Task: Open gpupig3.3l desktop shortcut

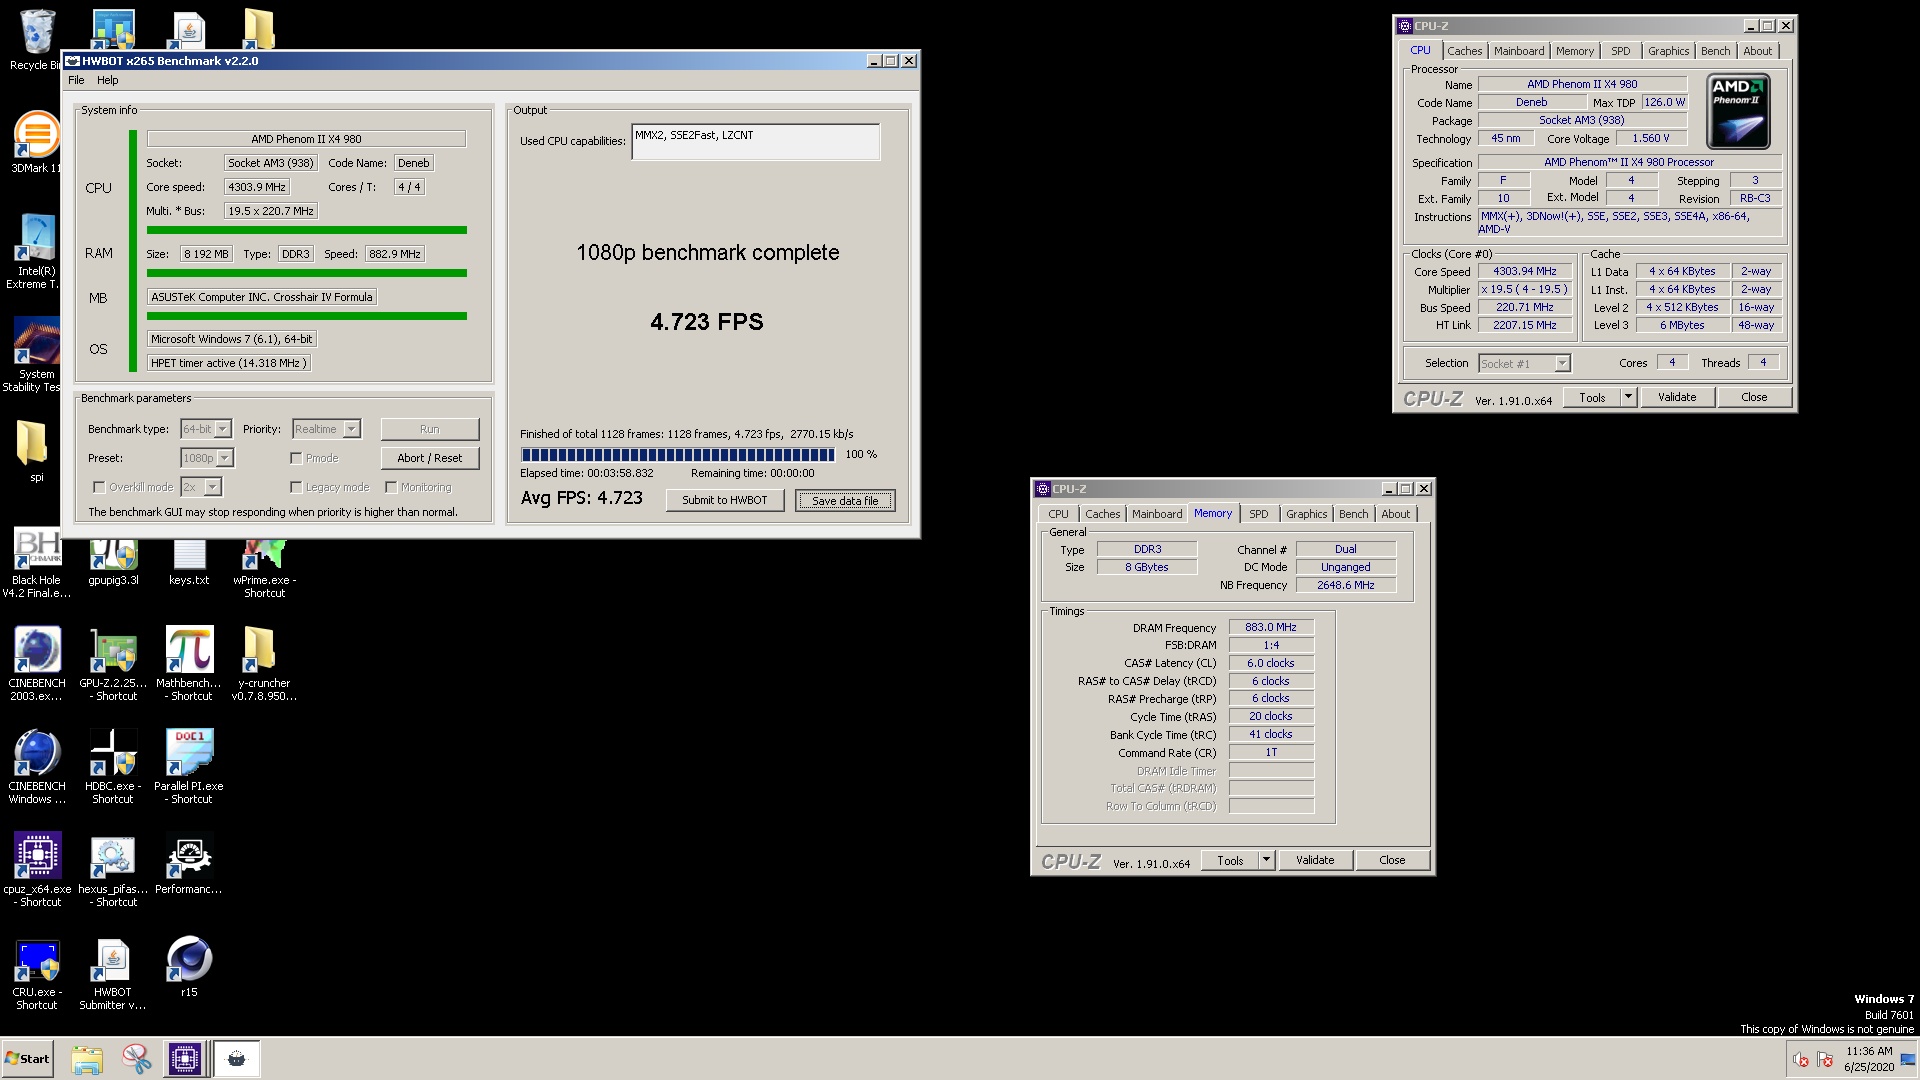Action: (x=113, y=562)
